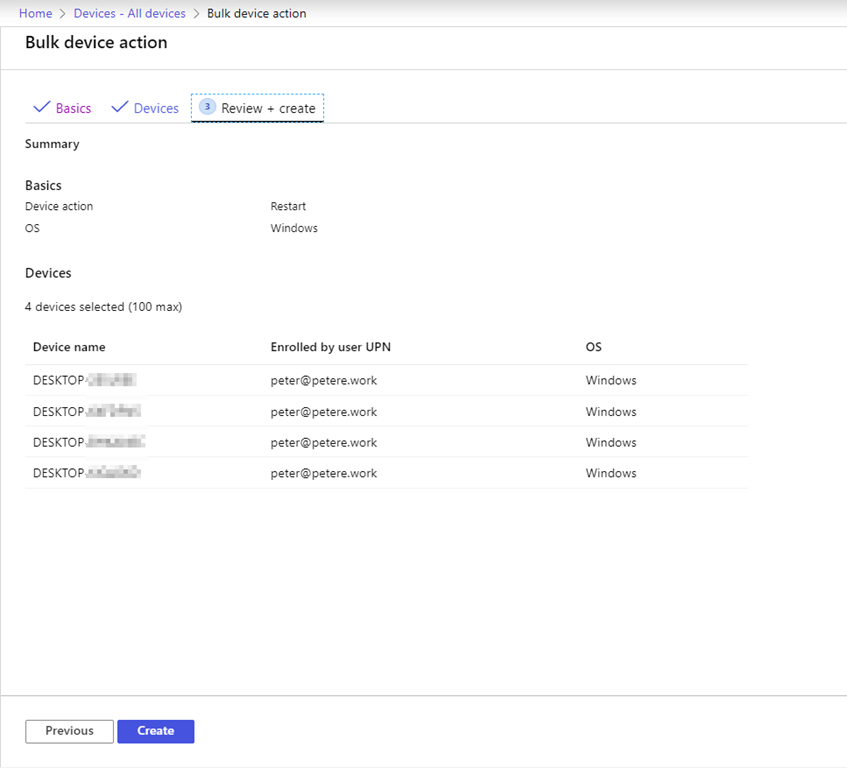Image resolution: width=847 pixels, height=768 pixels.
Task: Click the Restart device action value
Action: 288,206
